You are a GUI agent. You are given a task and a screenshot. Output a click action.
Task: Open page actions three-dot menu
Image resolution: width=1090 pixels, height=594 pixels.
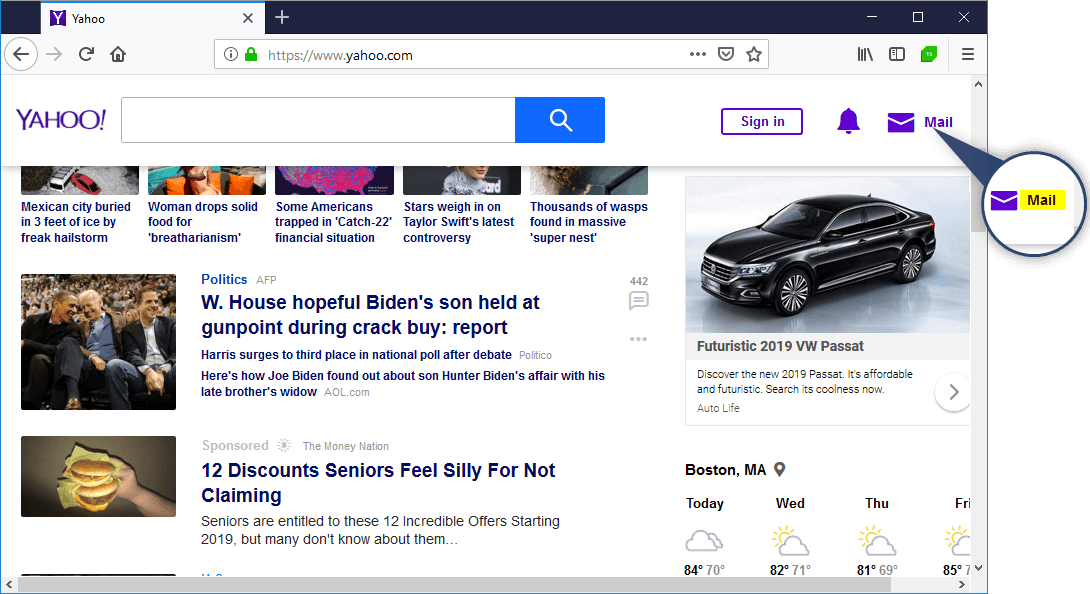tap(698, 54)
